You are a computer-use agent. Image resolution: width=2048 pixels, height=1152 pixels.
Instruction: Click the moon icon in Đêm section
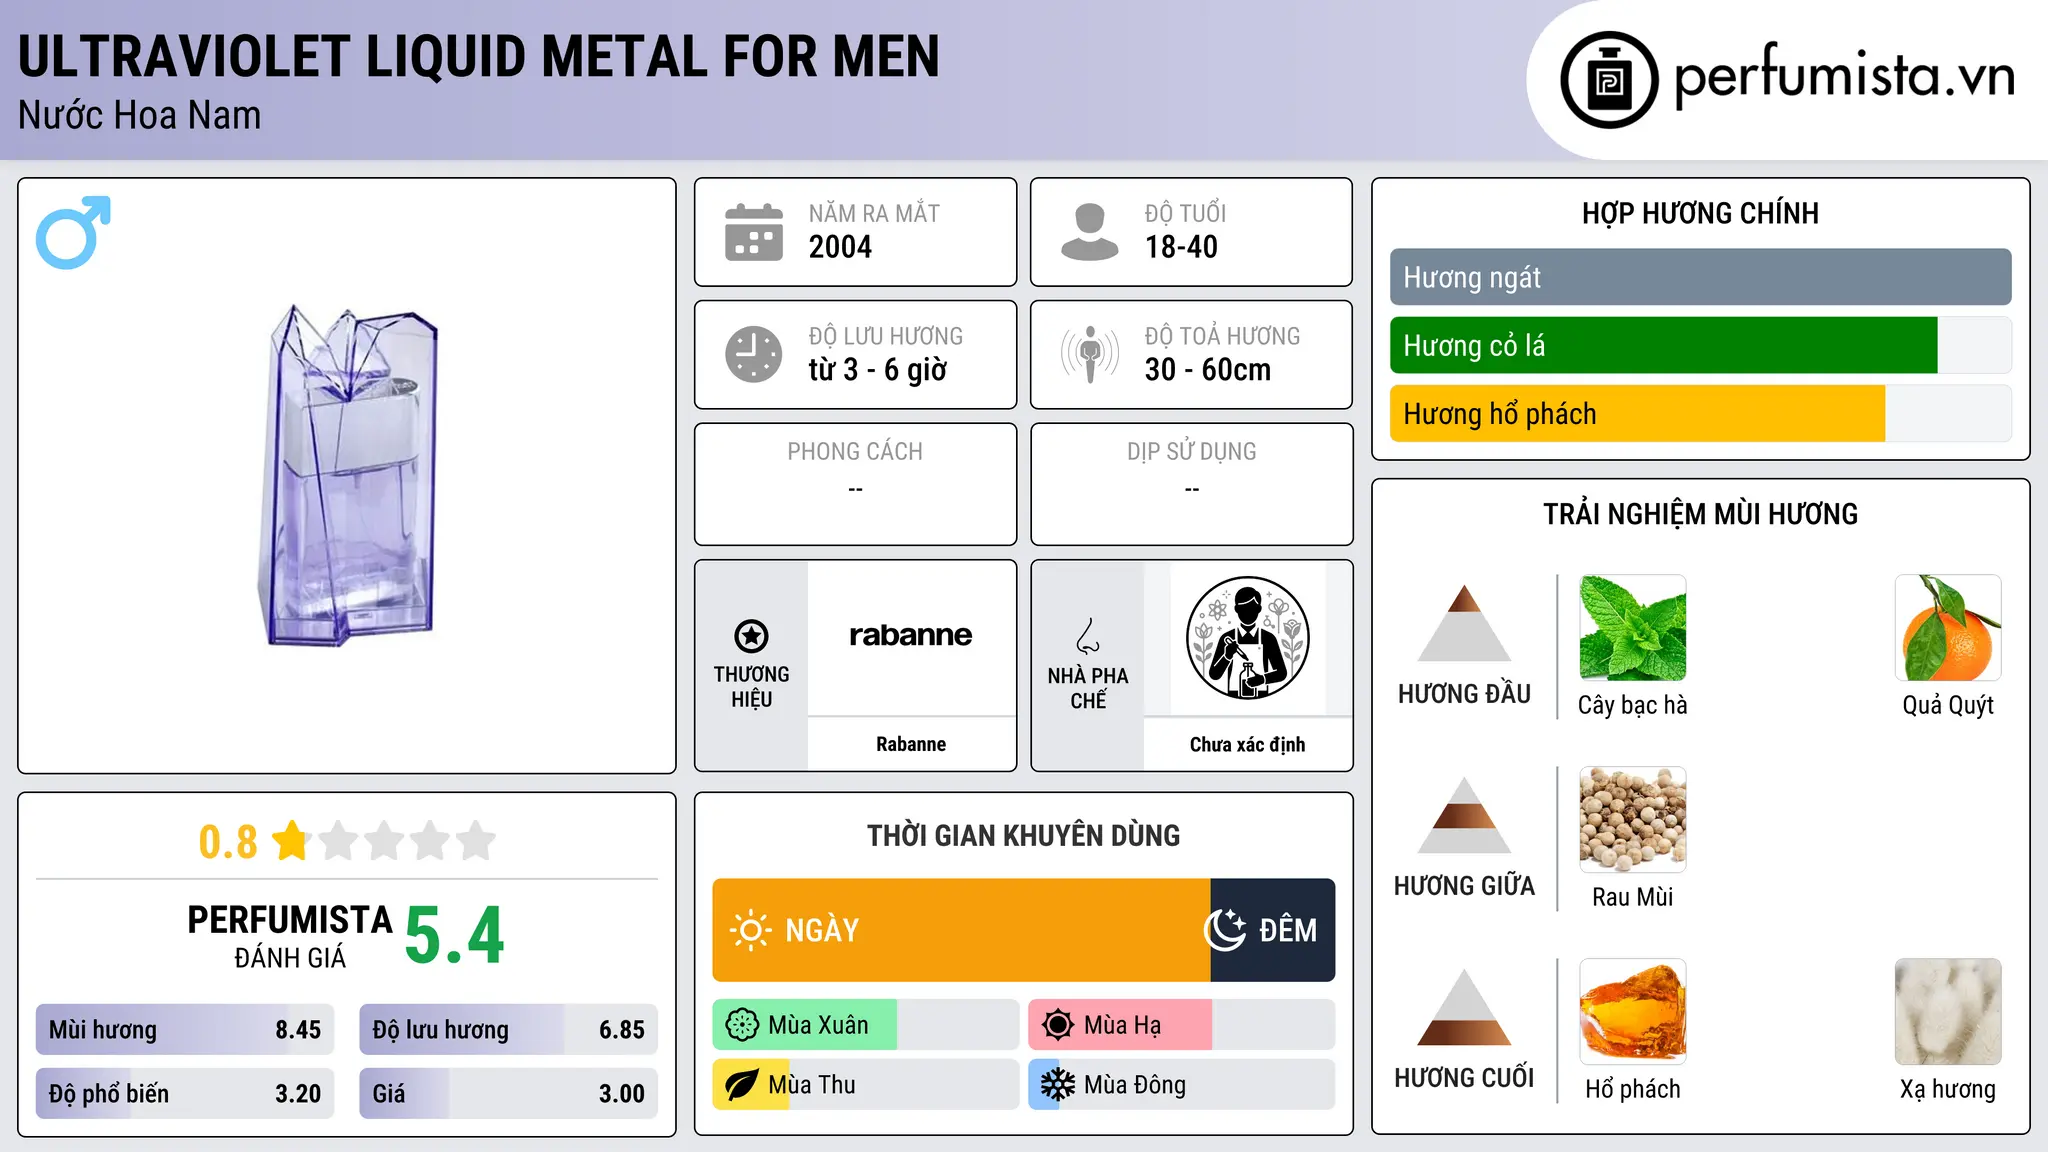1225,930
